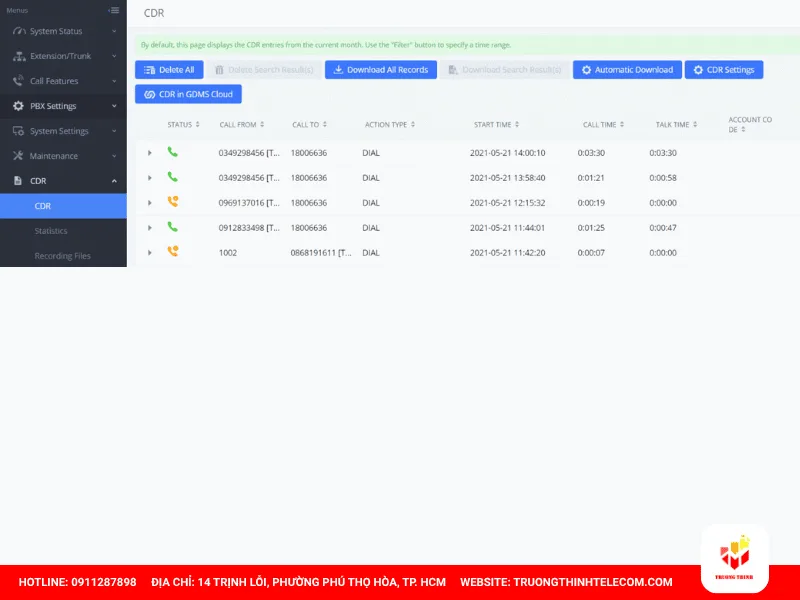
Task: Expand System Status menu chevron
Action: pos(114,31)
